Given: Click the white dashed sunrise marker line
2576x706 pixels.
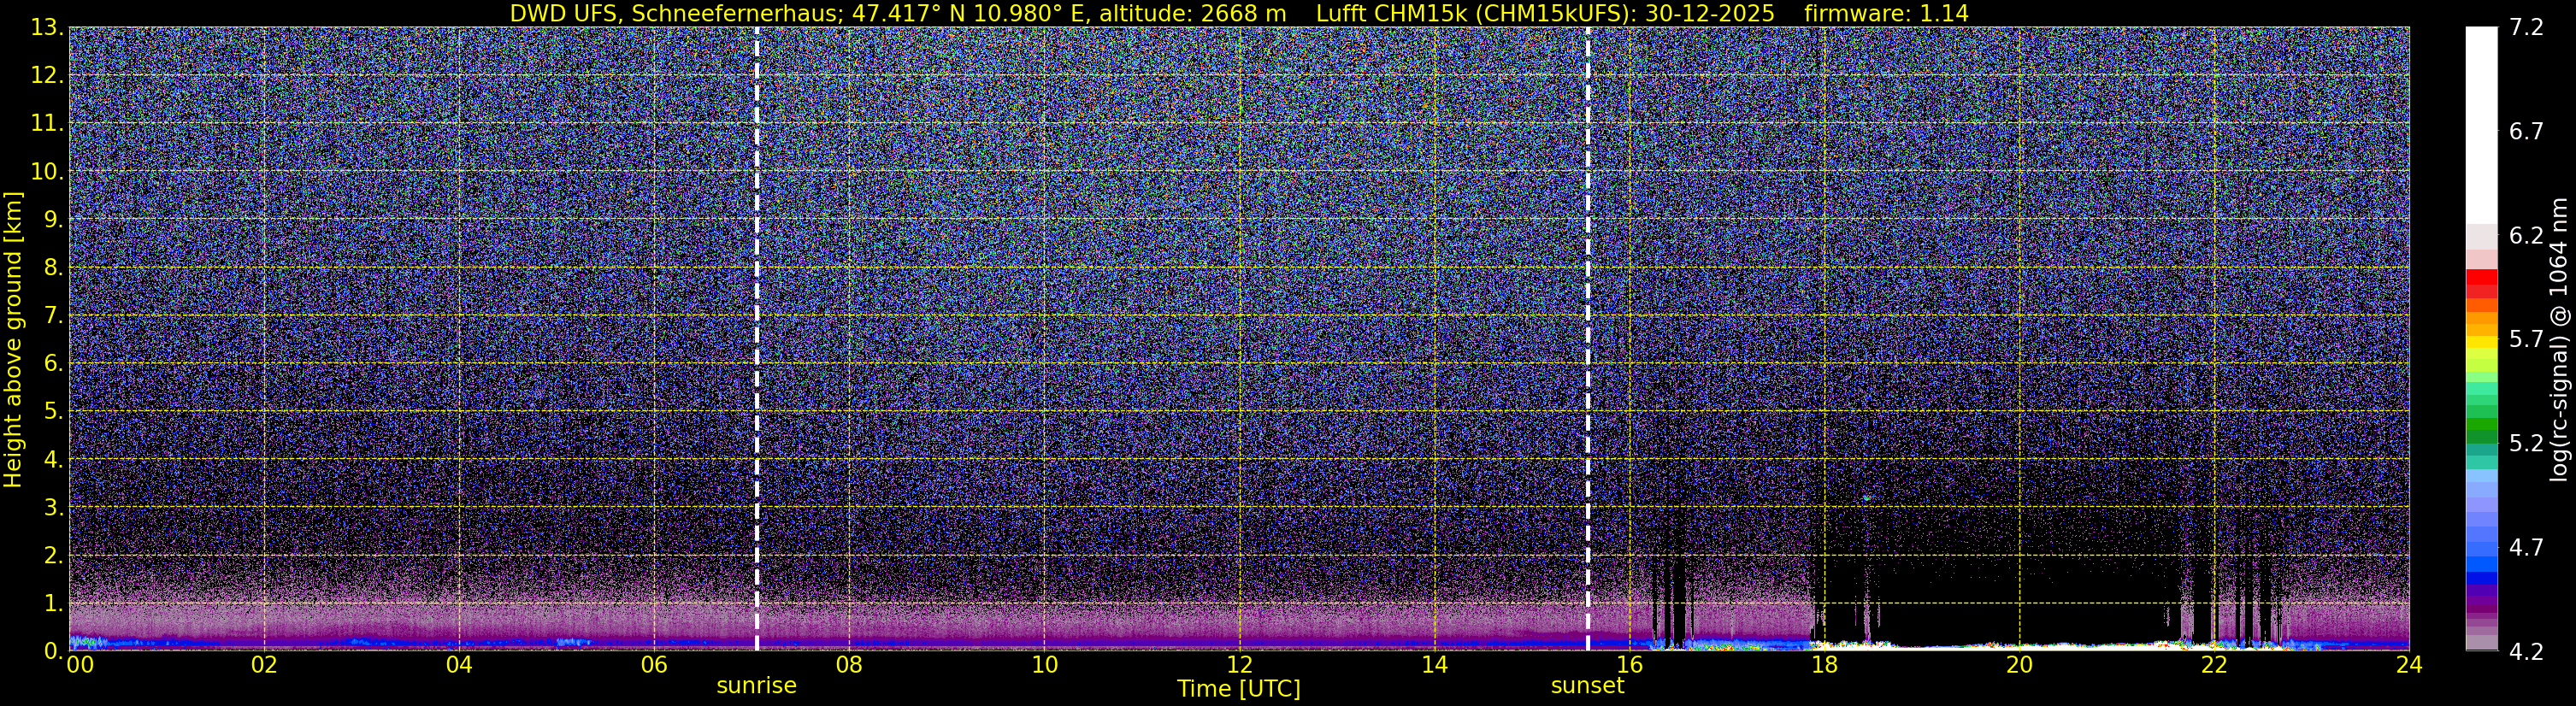Looking at the screenshot, I should (x=756, y=338).
